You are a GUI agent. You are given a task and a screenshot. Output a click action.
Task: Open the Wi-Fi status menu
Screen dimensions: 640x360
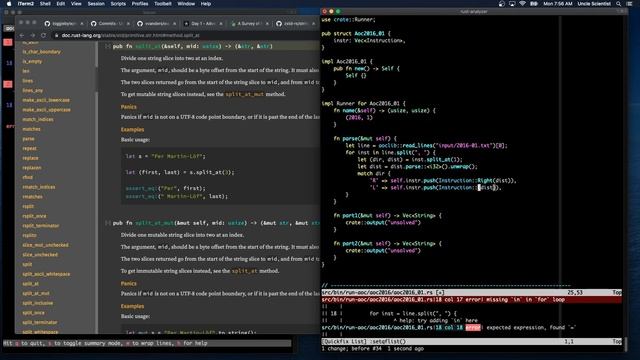pyautogui.click(x=522, y=4)
